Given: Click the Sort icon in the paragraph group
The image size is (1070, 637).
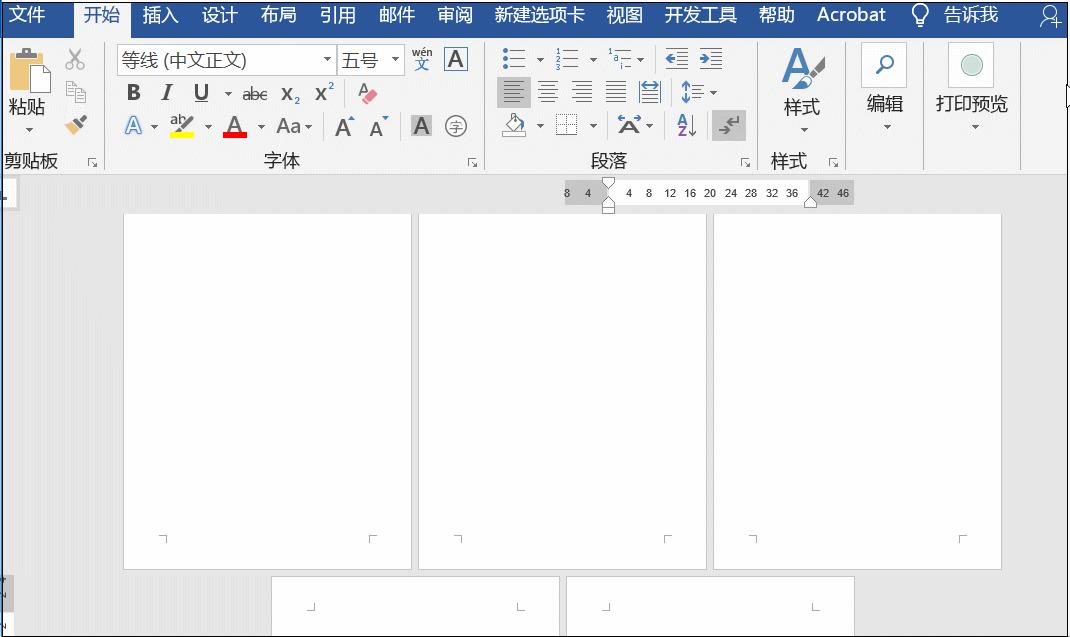Looking at the screenshot, I should pyautogui.click(x=687, y=125).
